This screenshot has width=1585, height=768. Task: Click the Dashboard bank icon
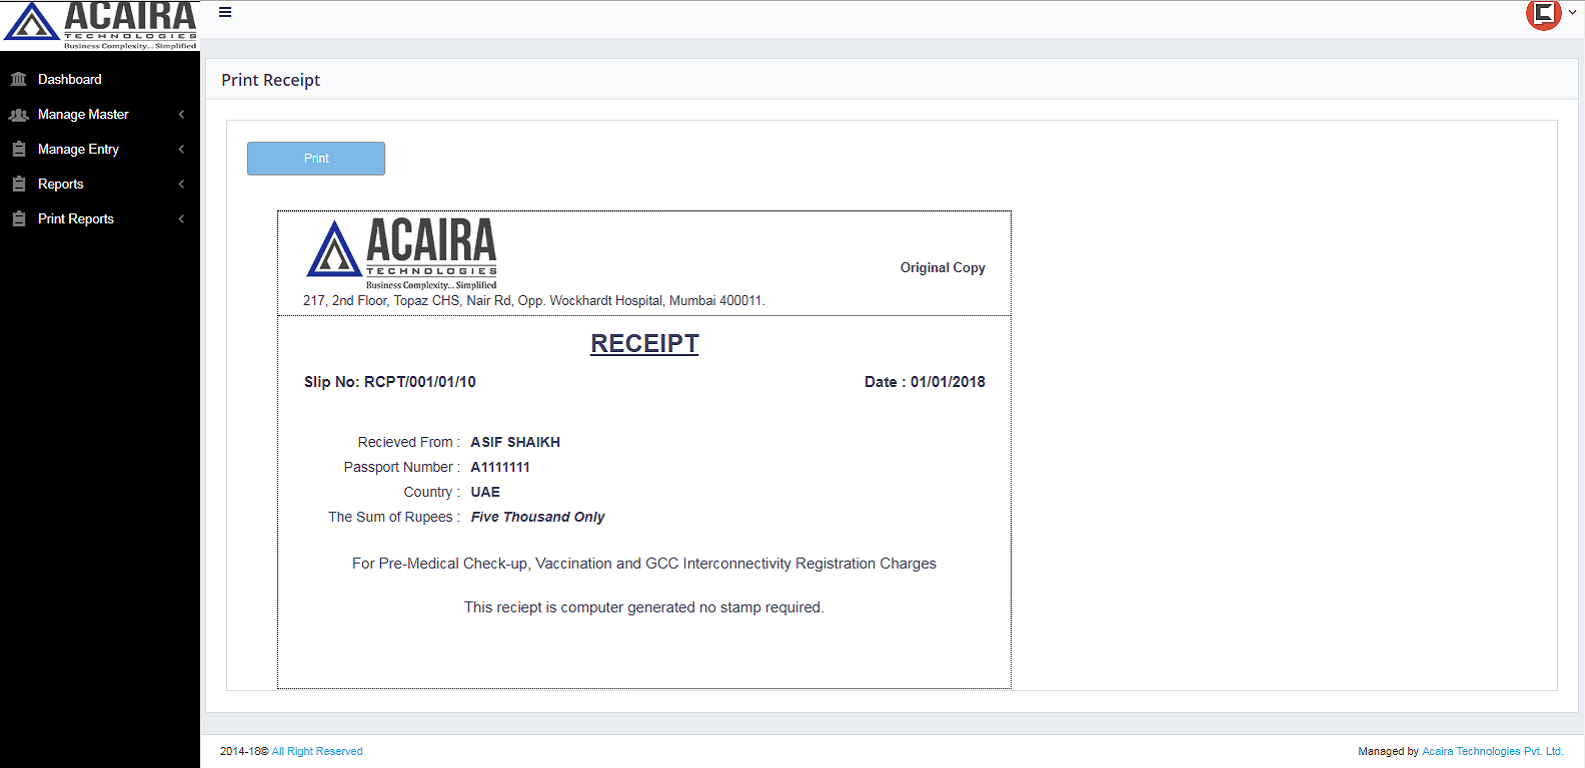pyautogui.click(x=18, y=79)
